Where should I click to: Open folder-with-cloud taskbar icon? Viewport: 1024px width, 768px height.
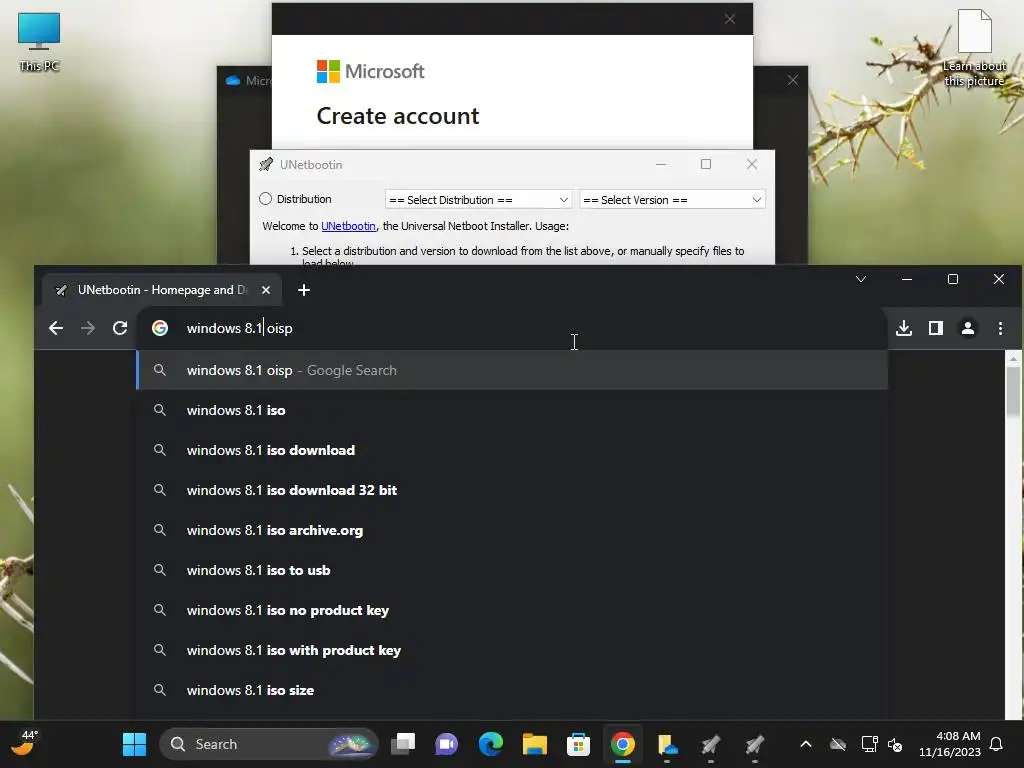click(667, 744)
